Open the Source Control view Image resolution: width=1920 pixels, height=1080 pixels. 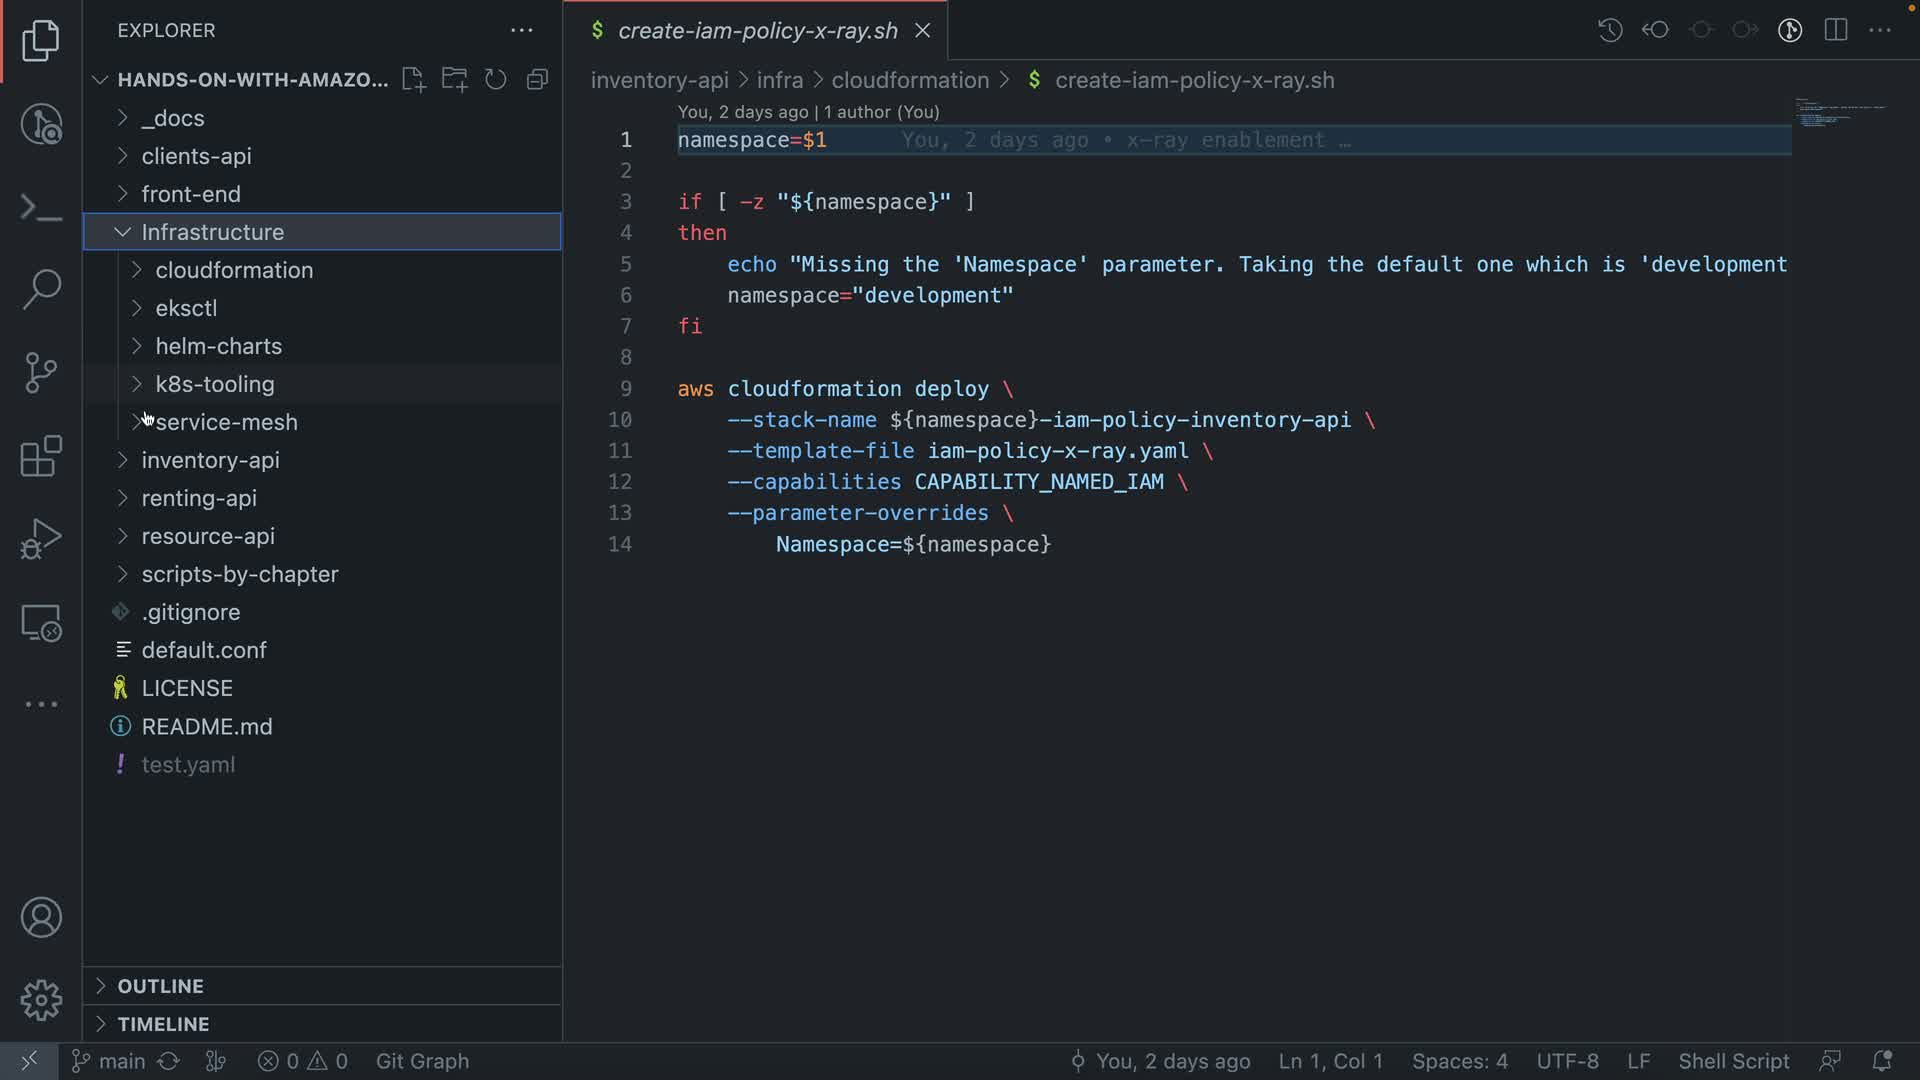(x=41, y=373)
